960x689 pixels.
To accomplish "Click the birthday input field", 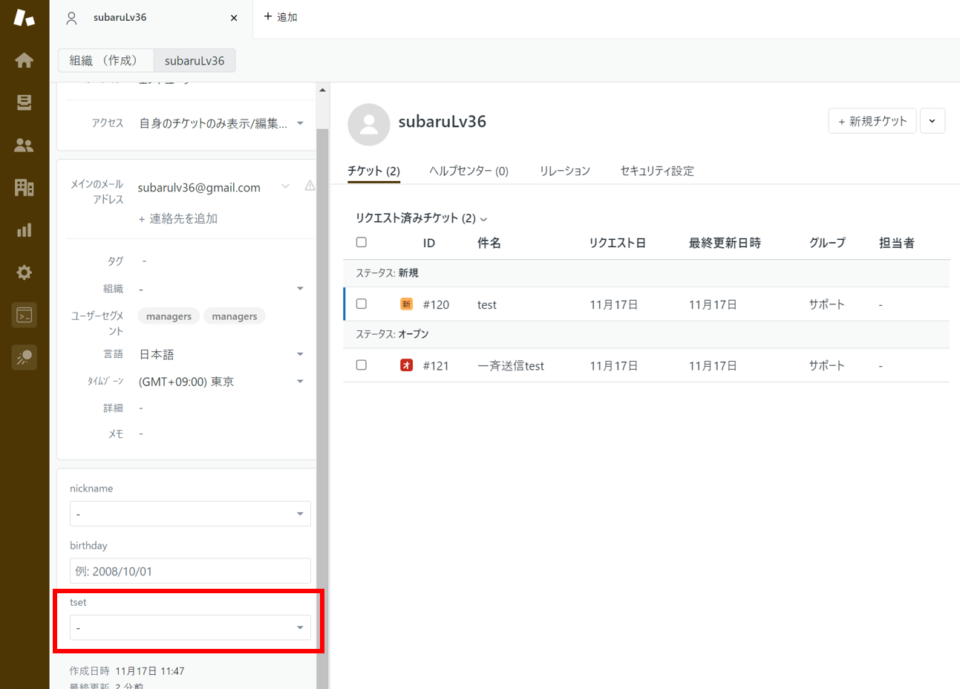I will 188,571.
